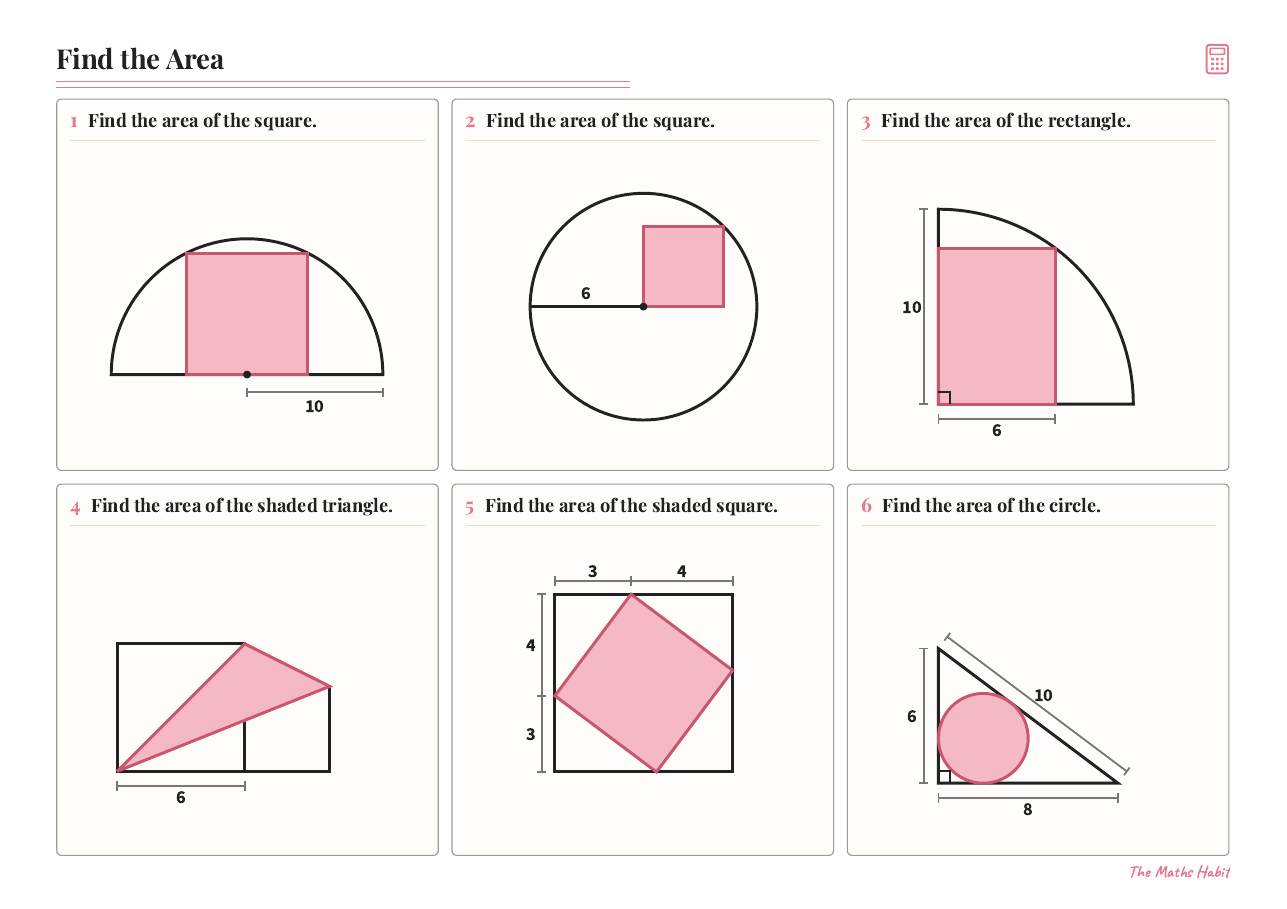This screenshot has height=909, width=1287.
Task: Click the pink square inside the circle
Action: [x=683, y=266]
